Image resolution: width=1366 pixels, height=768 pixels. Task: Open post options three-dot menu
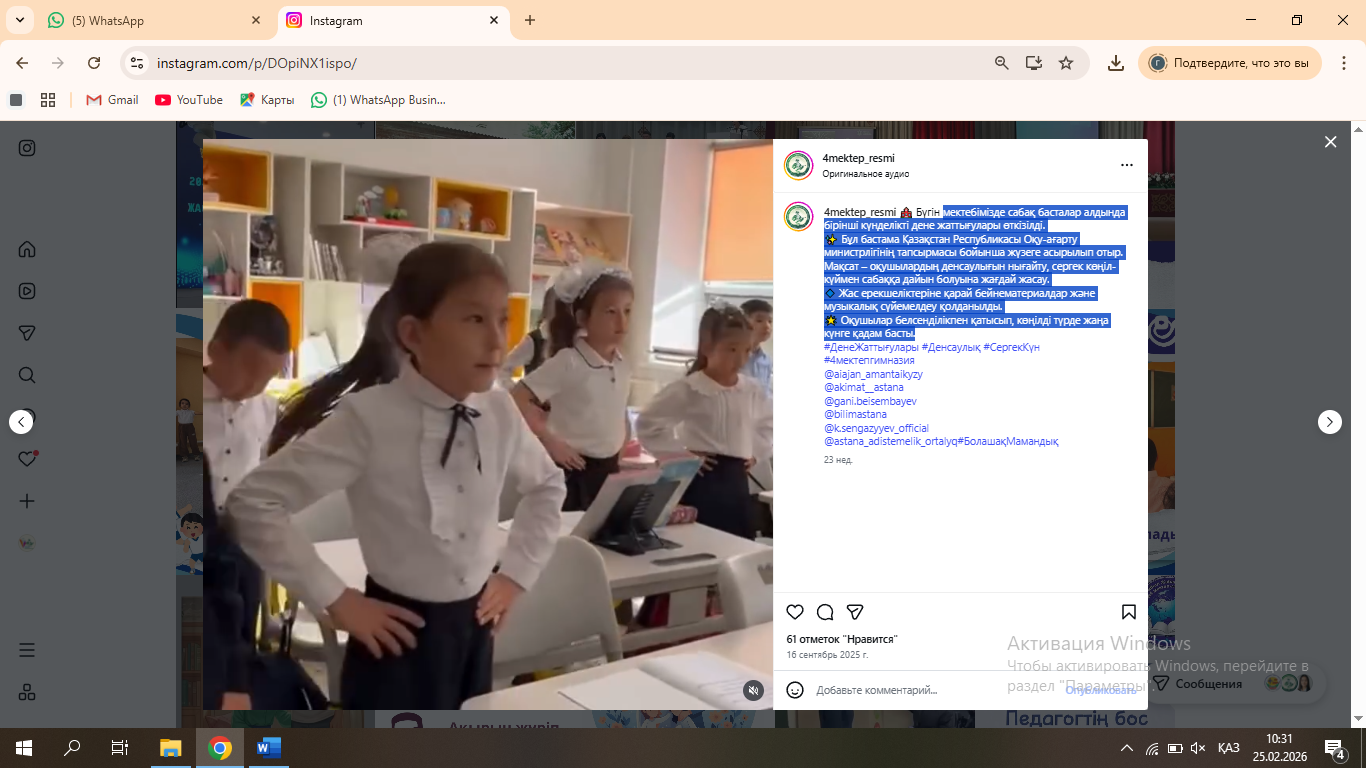click(x=1127, y=165)
